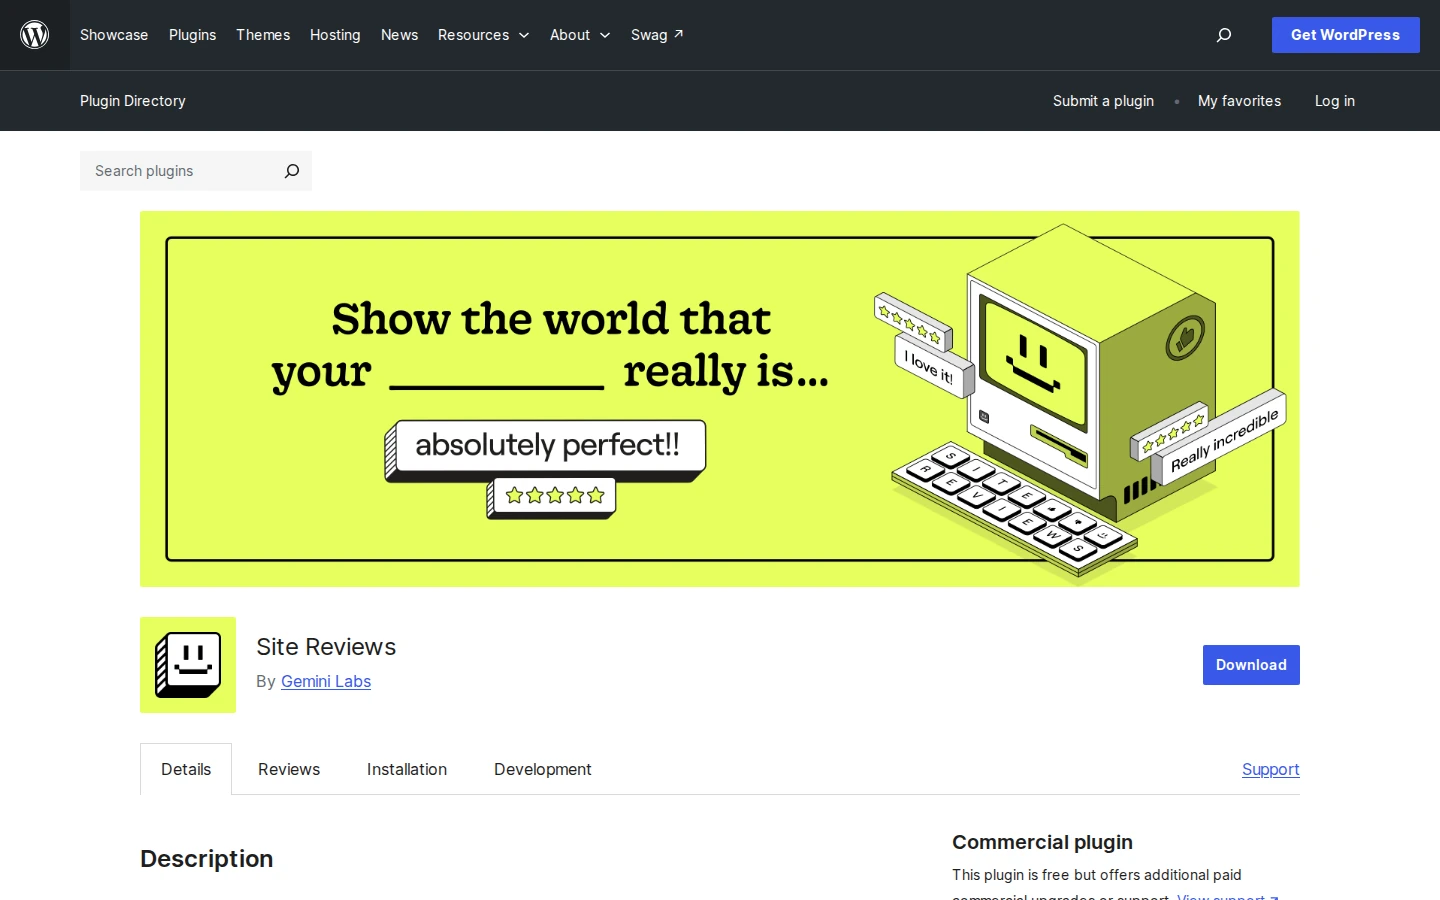Open the Gemini Labs author link
Image resolution: width=1440 pixels, height=900 pixels.
[x=326, y=681]
